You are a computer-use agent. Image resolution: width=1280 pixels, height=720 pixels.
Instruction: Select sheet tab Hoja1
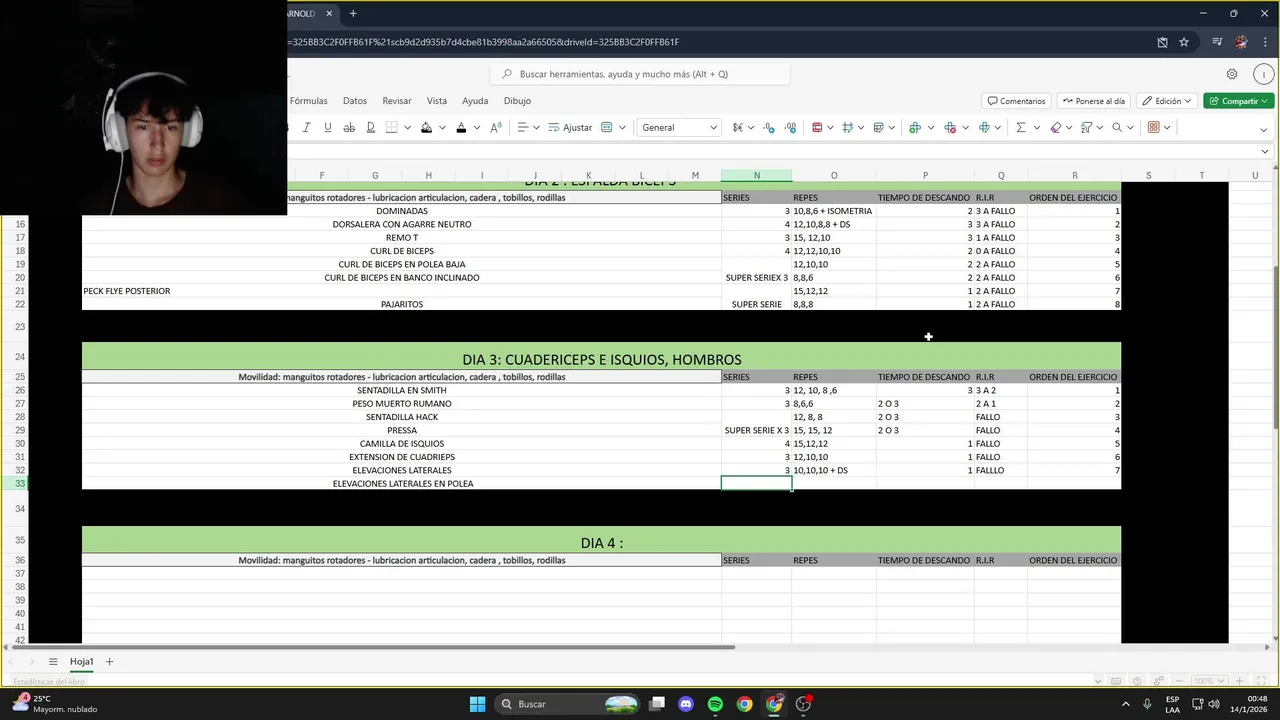[81, 661]
